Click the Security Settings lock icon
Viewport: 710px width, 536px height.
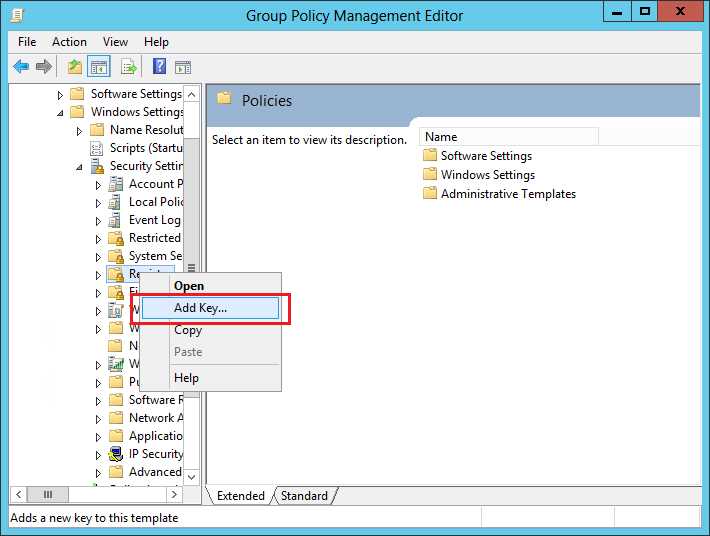[97, 166]
